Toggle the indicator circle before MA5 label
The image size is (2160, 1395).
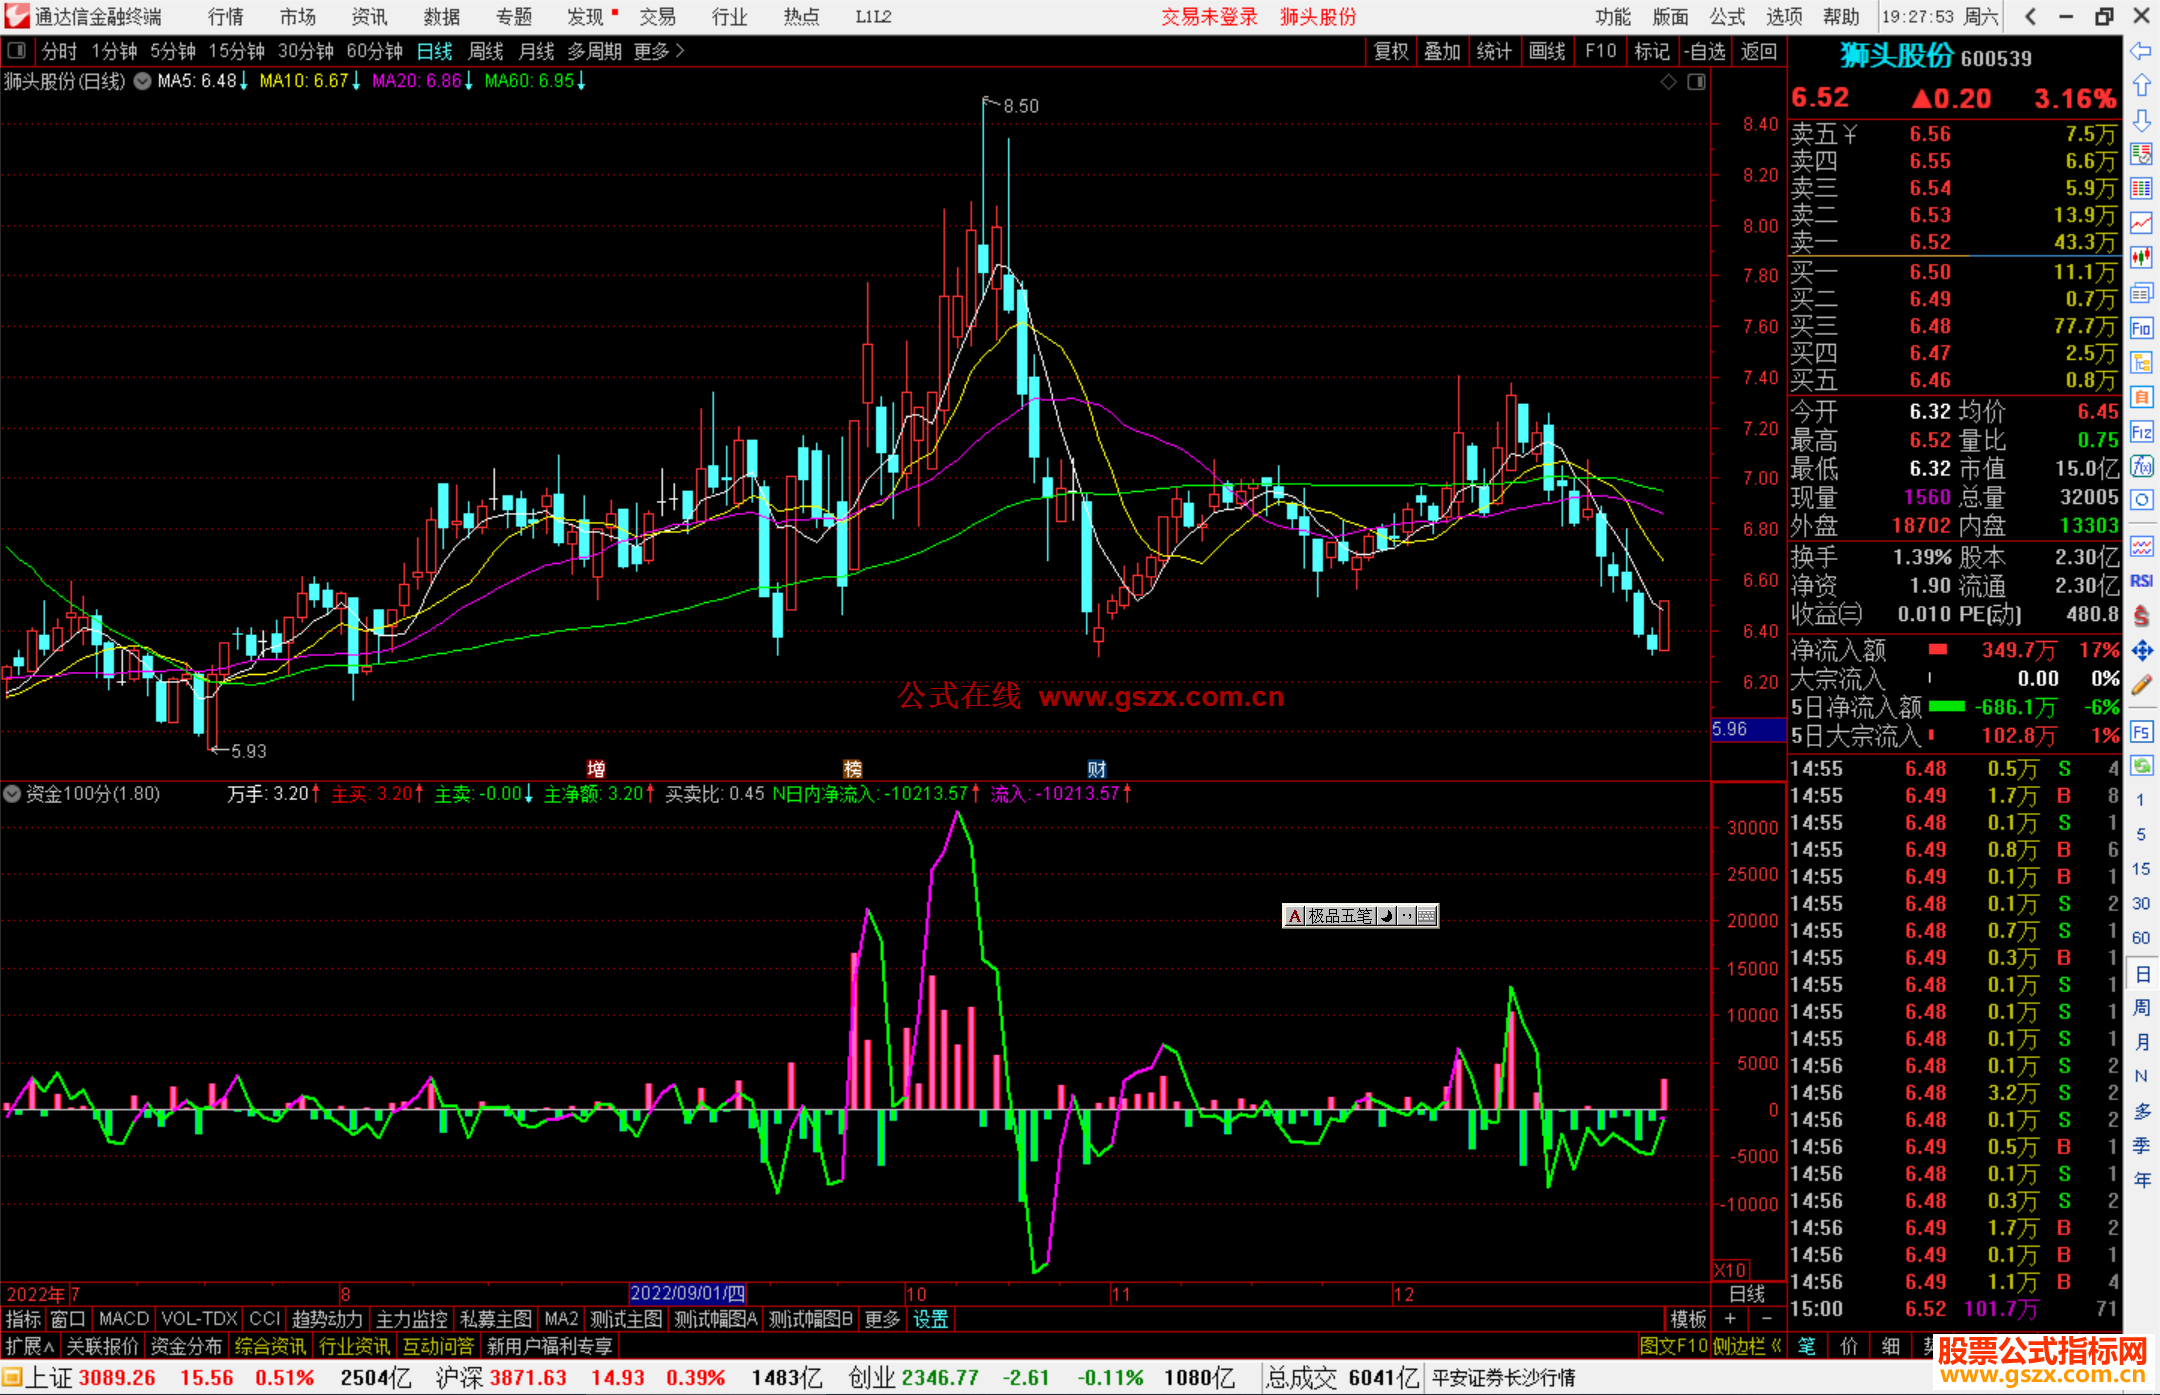tap(142, 81)
